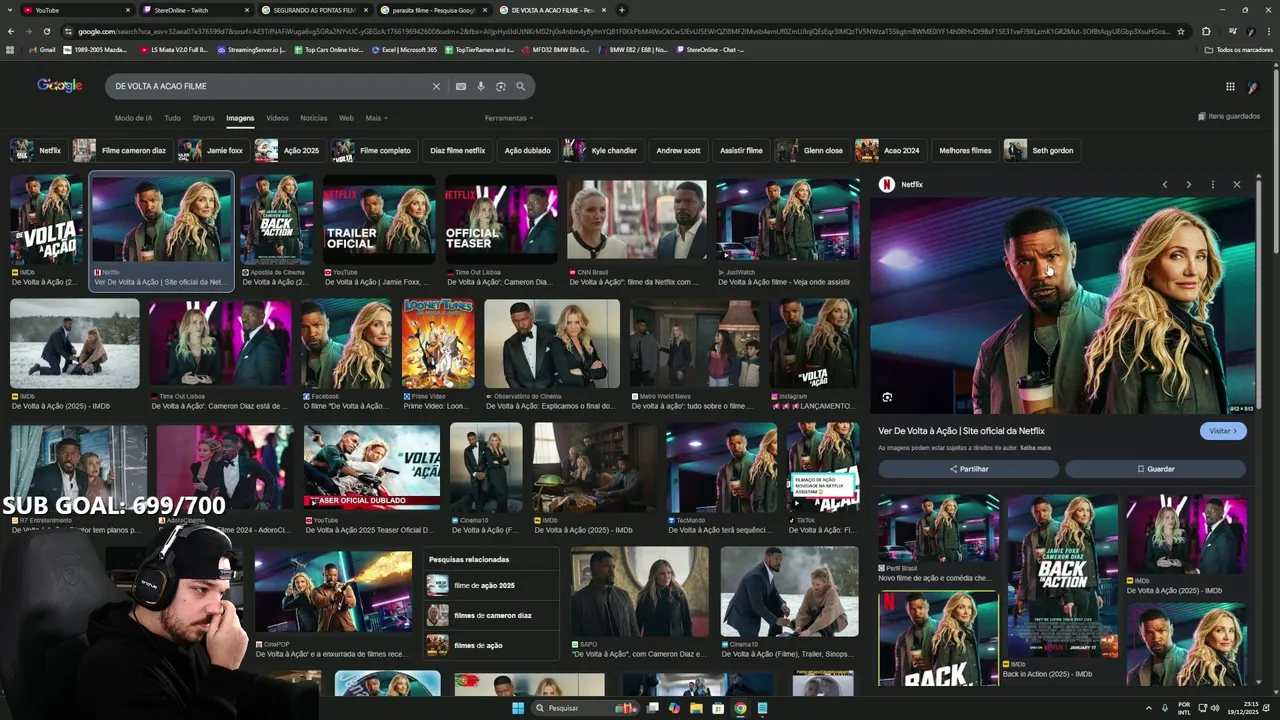Click the Visitar button
The width and height of the screenshot is (1280, 720).
point(1223,431)
